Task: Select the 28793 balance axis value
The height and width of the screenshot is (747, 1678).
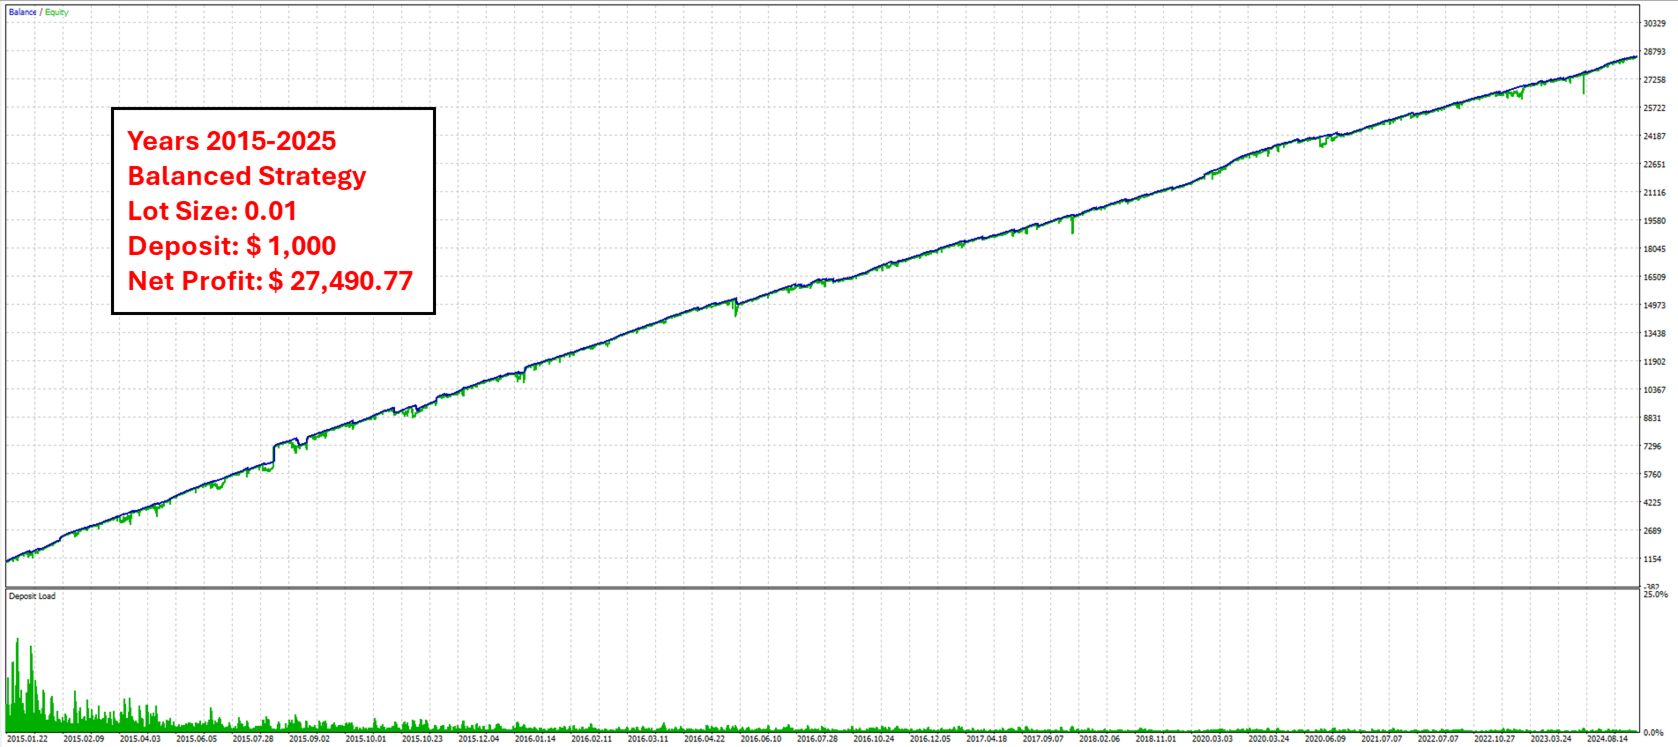Action: pos(1655,52)
